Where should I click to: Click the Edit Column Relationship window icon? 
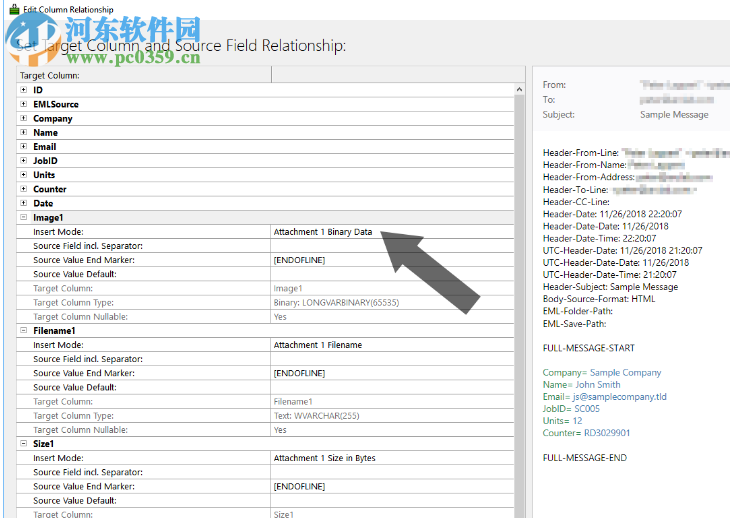coord(14,9)
